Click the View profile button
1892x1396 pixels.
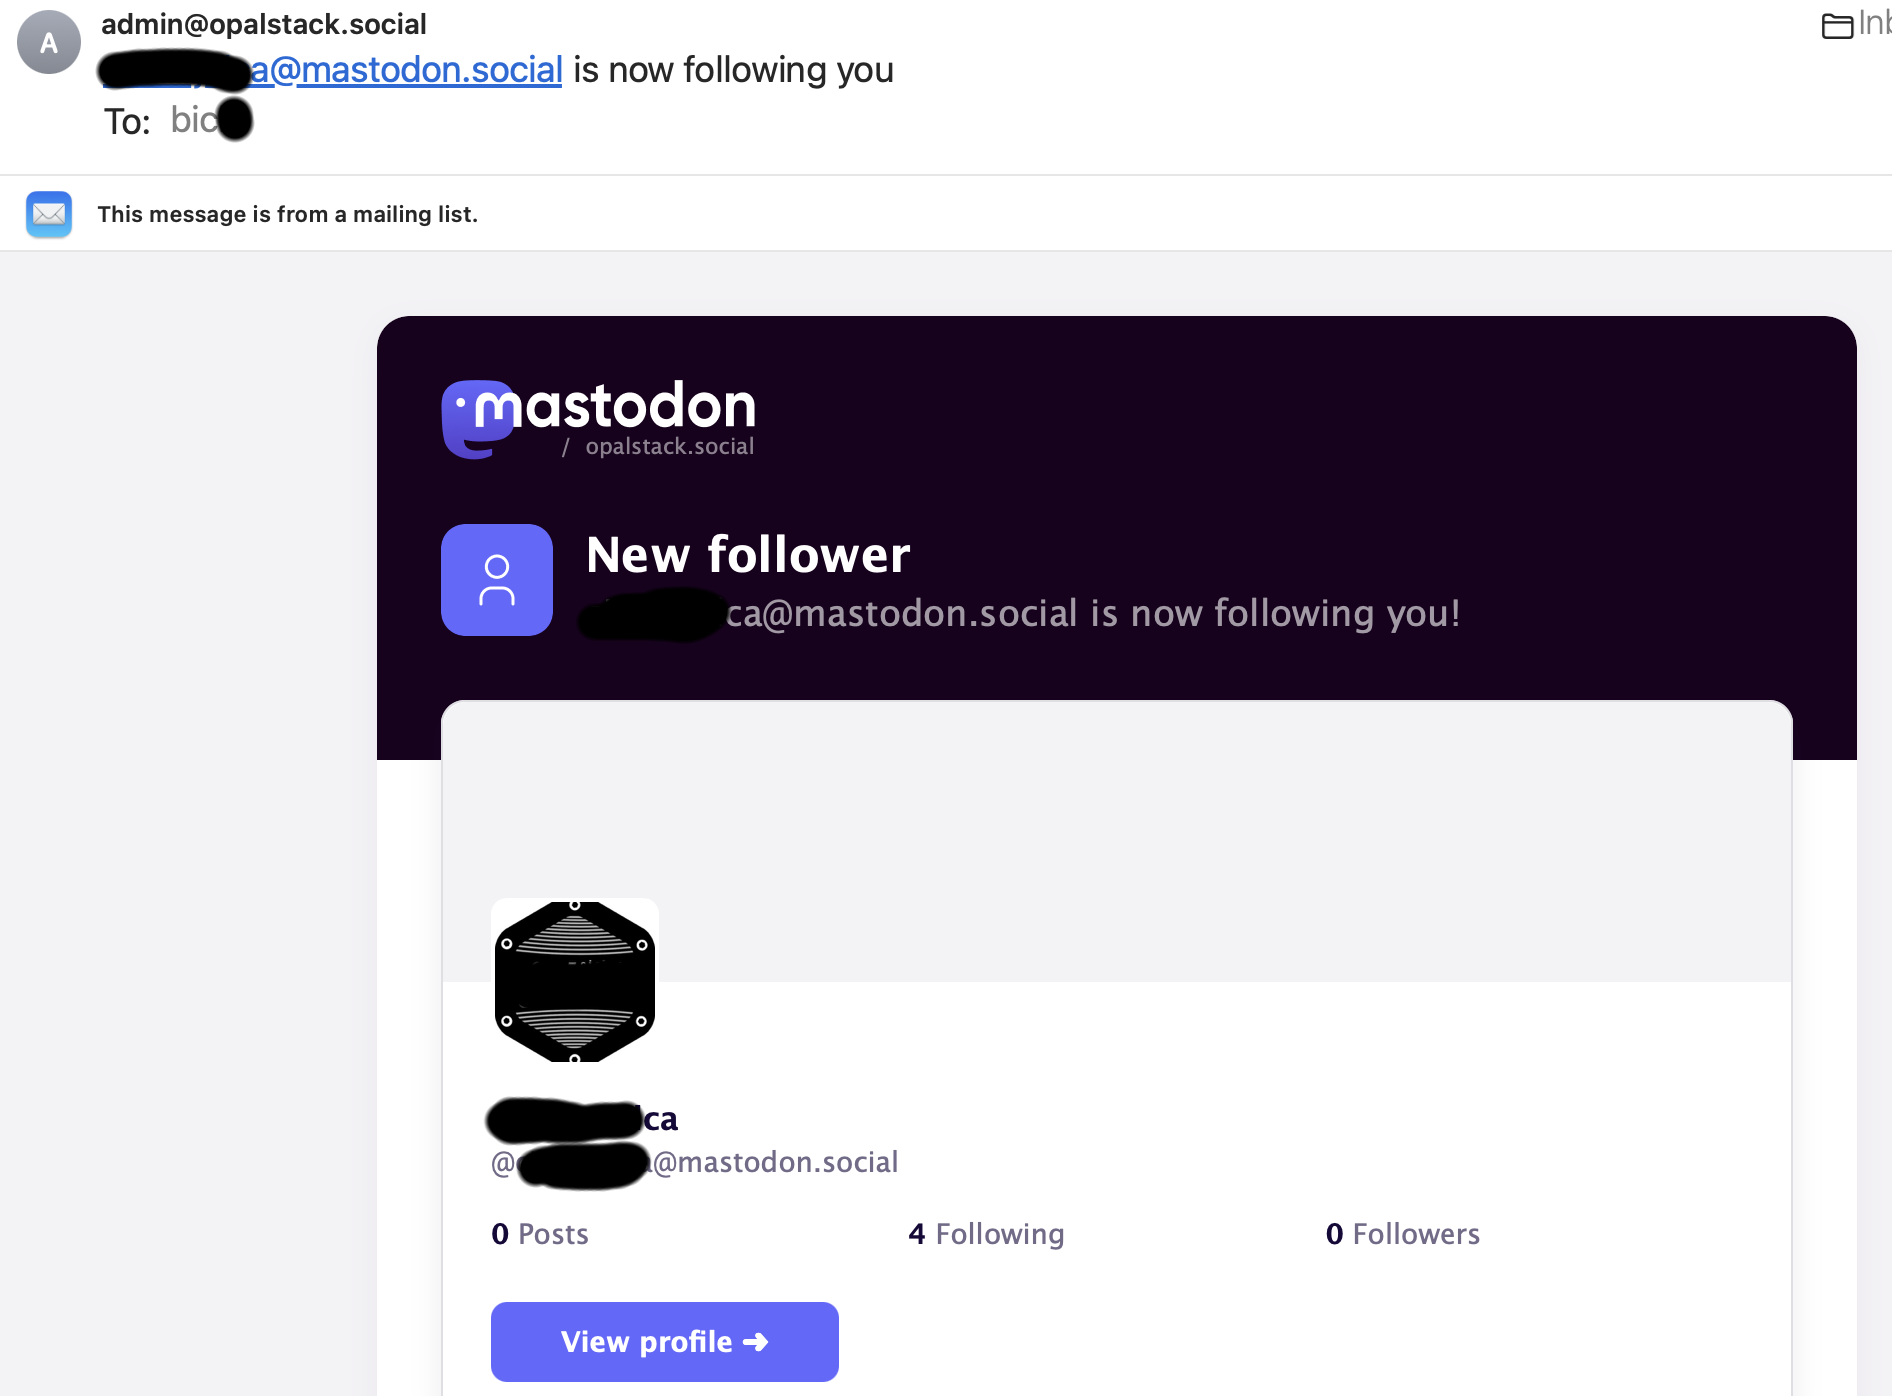point(665,1342)
